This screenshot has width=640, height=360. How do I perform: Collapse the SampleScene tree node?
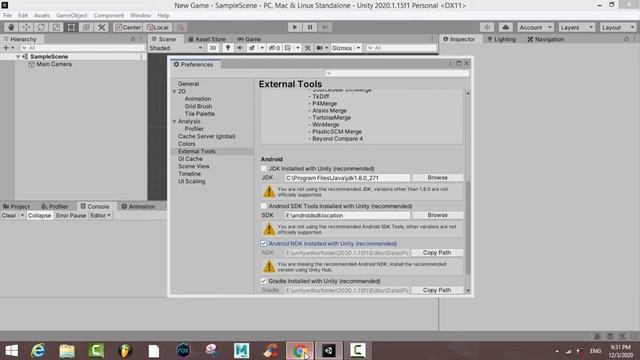click(x=18, y=57)
